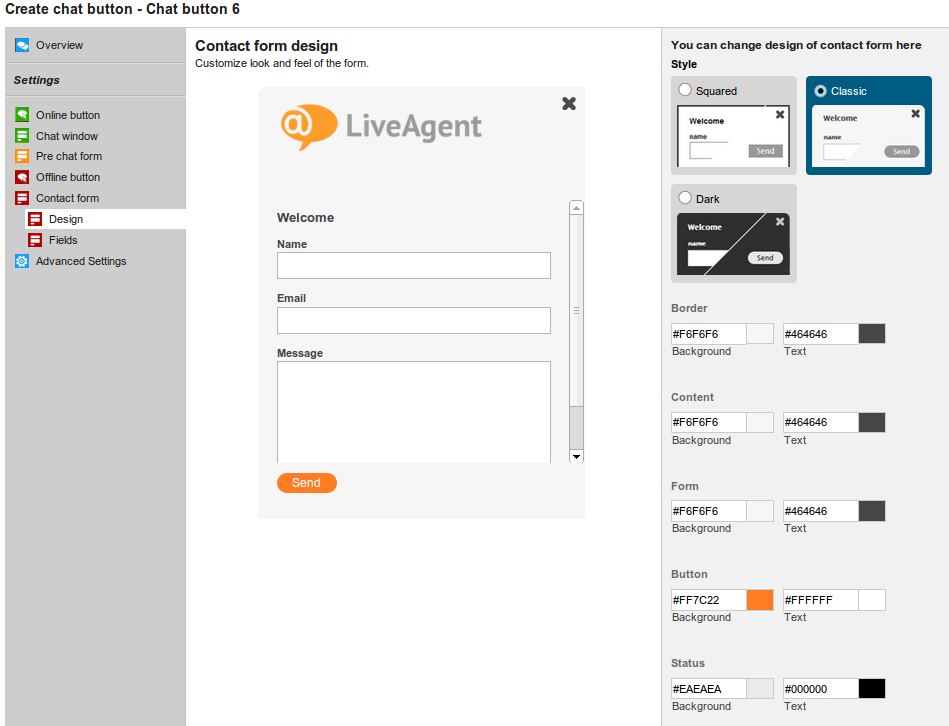Close the contact form preview
Screen dimensions: 949x726
coord(569,103)
